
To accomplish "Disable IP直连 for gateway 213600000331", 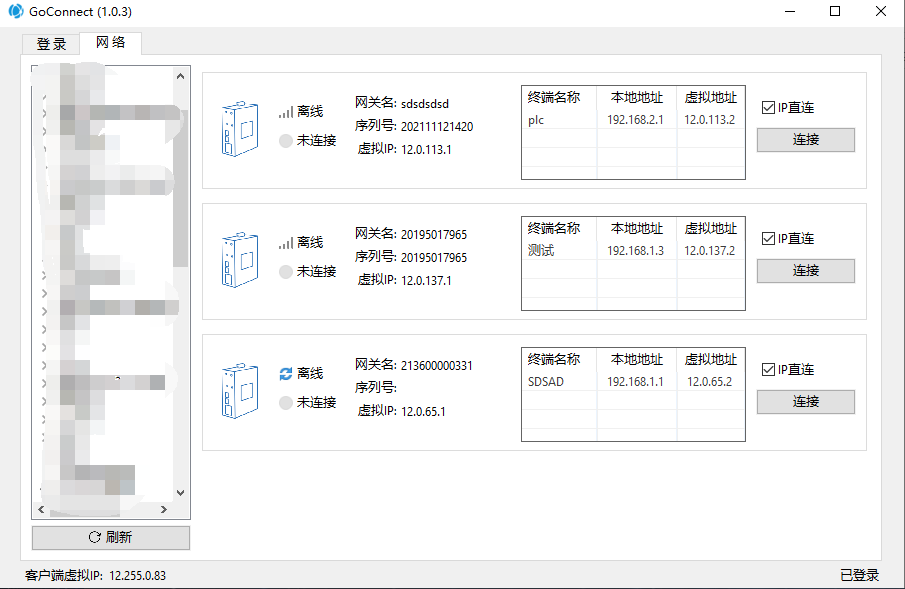I will (x=768, y=370).
